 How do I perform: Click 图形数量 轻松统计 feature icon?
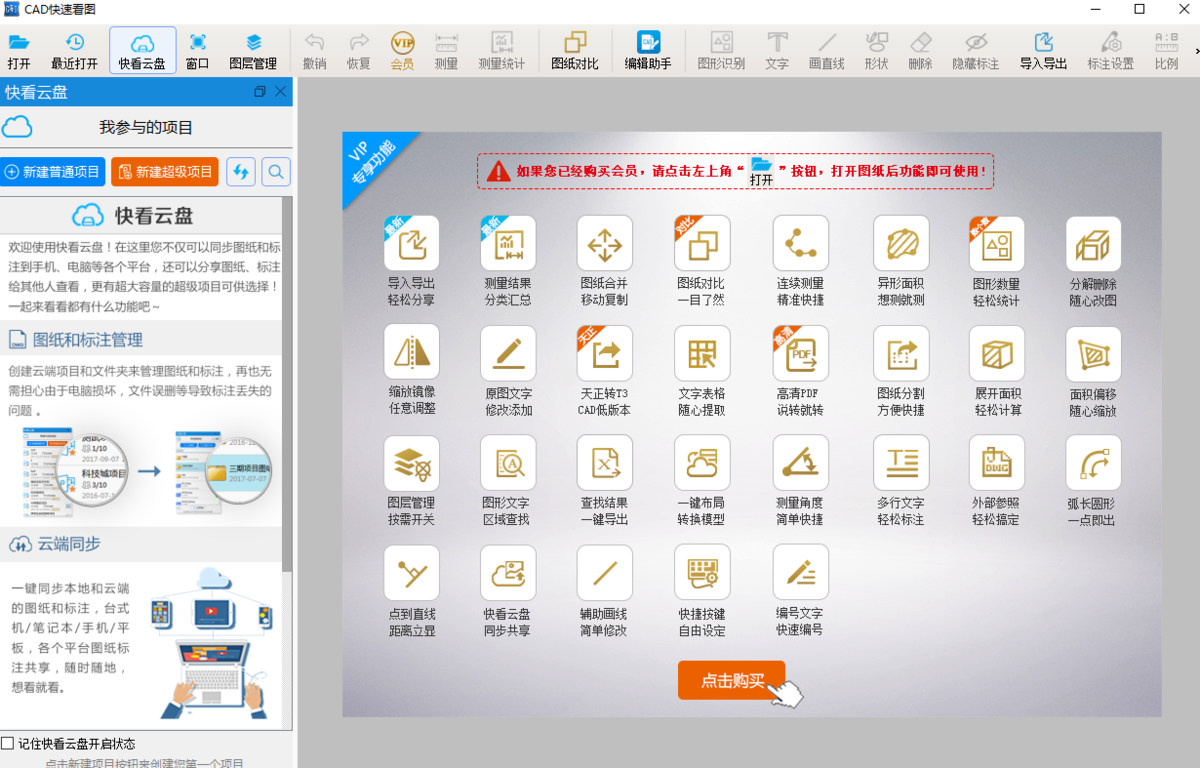[997, 243]
